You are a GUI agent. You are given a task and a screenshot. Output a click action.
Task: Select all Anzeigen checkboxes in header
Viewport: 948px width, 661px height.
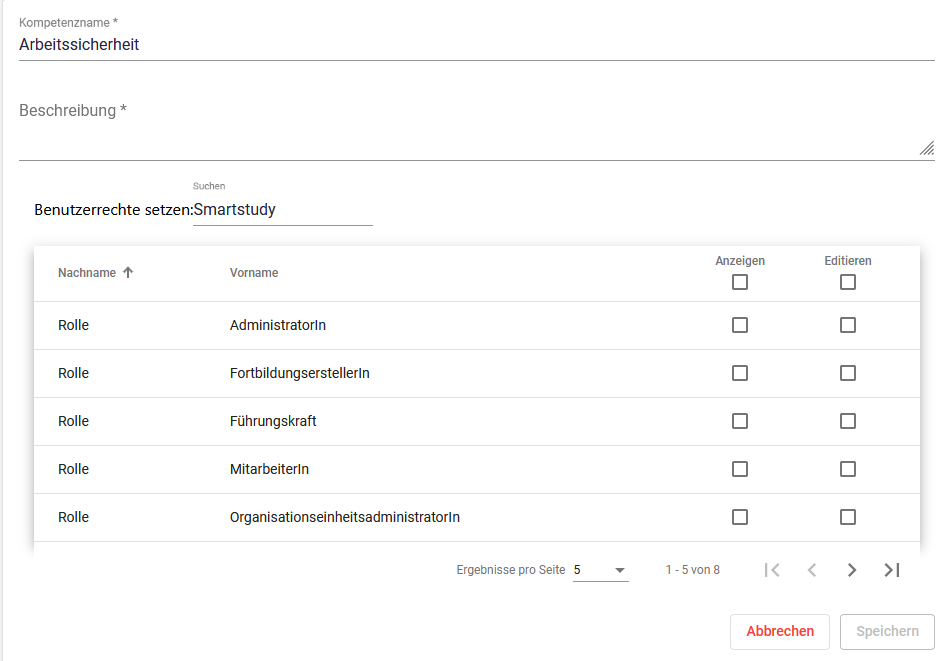pos(740,282)
